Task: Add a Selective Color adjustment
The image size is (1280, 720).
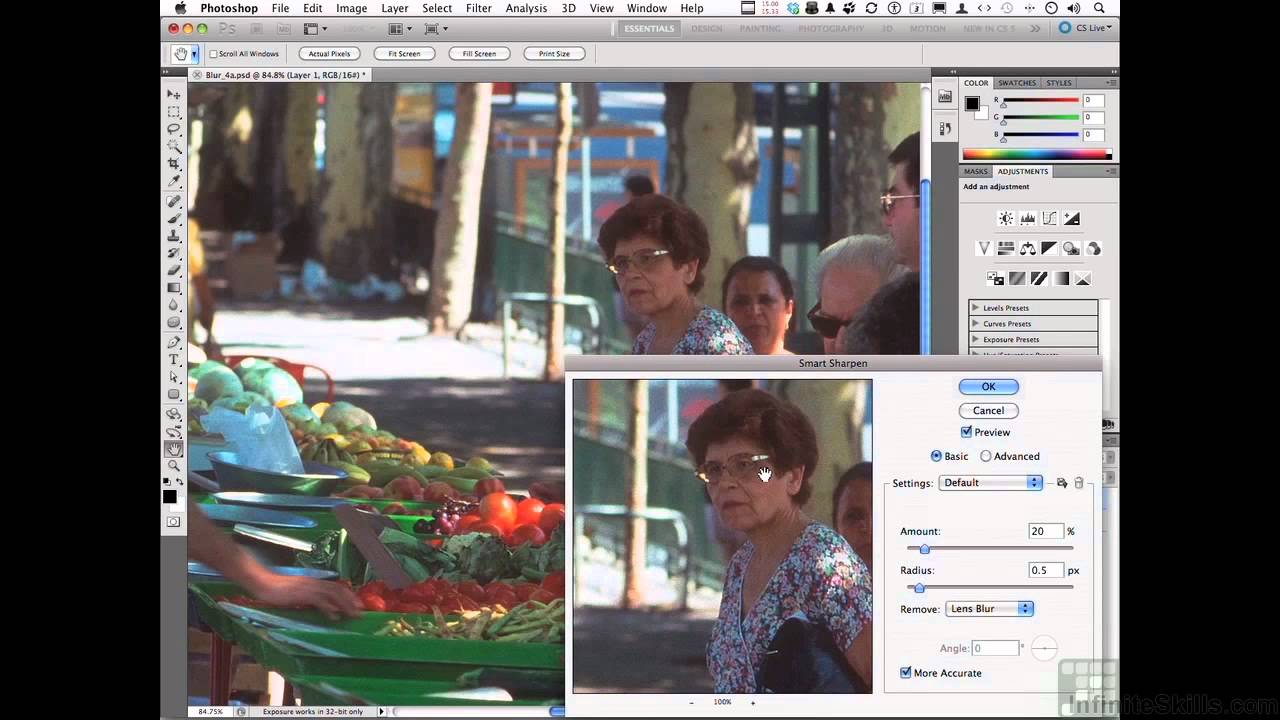Action: (1083, 279)
